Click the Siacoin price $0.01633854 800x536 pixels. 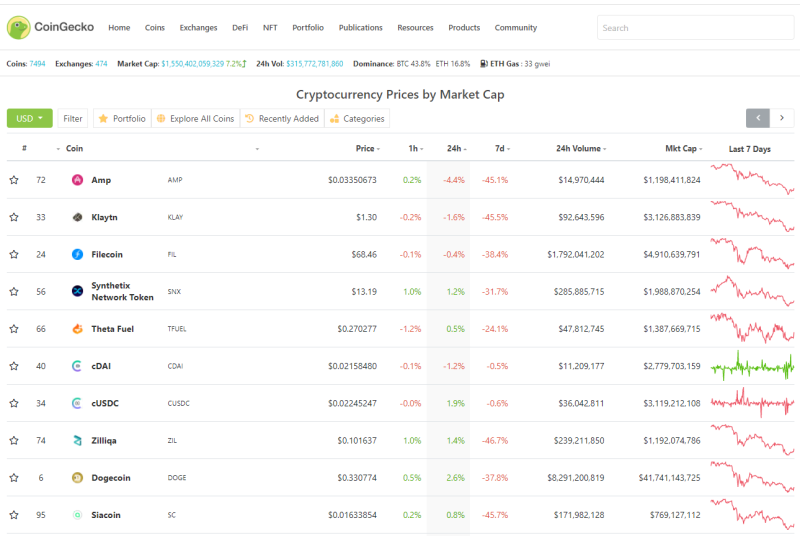[x=352, y=515]
